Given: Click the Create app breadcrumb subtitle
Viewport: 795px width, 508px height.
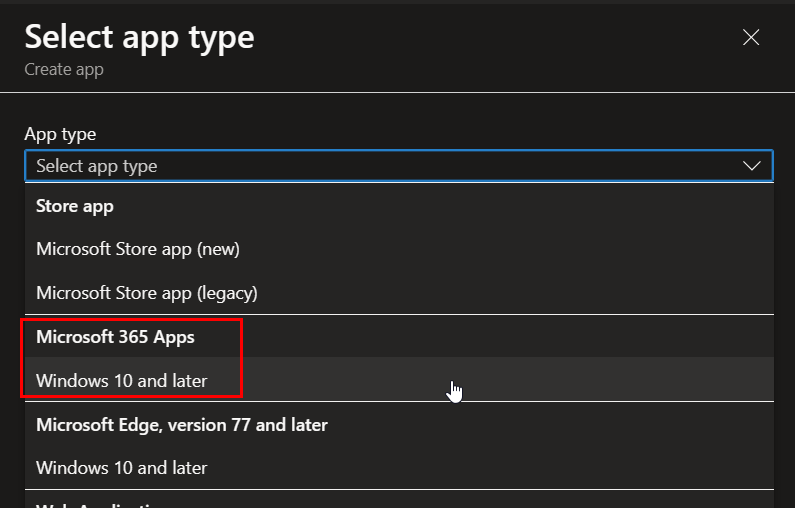Looking at the screenshot, I should coord(64,70).
